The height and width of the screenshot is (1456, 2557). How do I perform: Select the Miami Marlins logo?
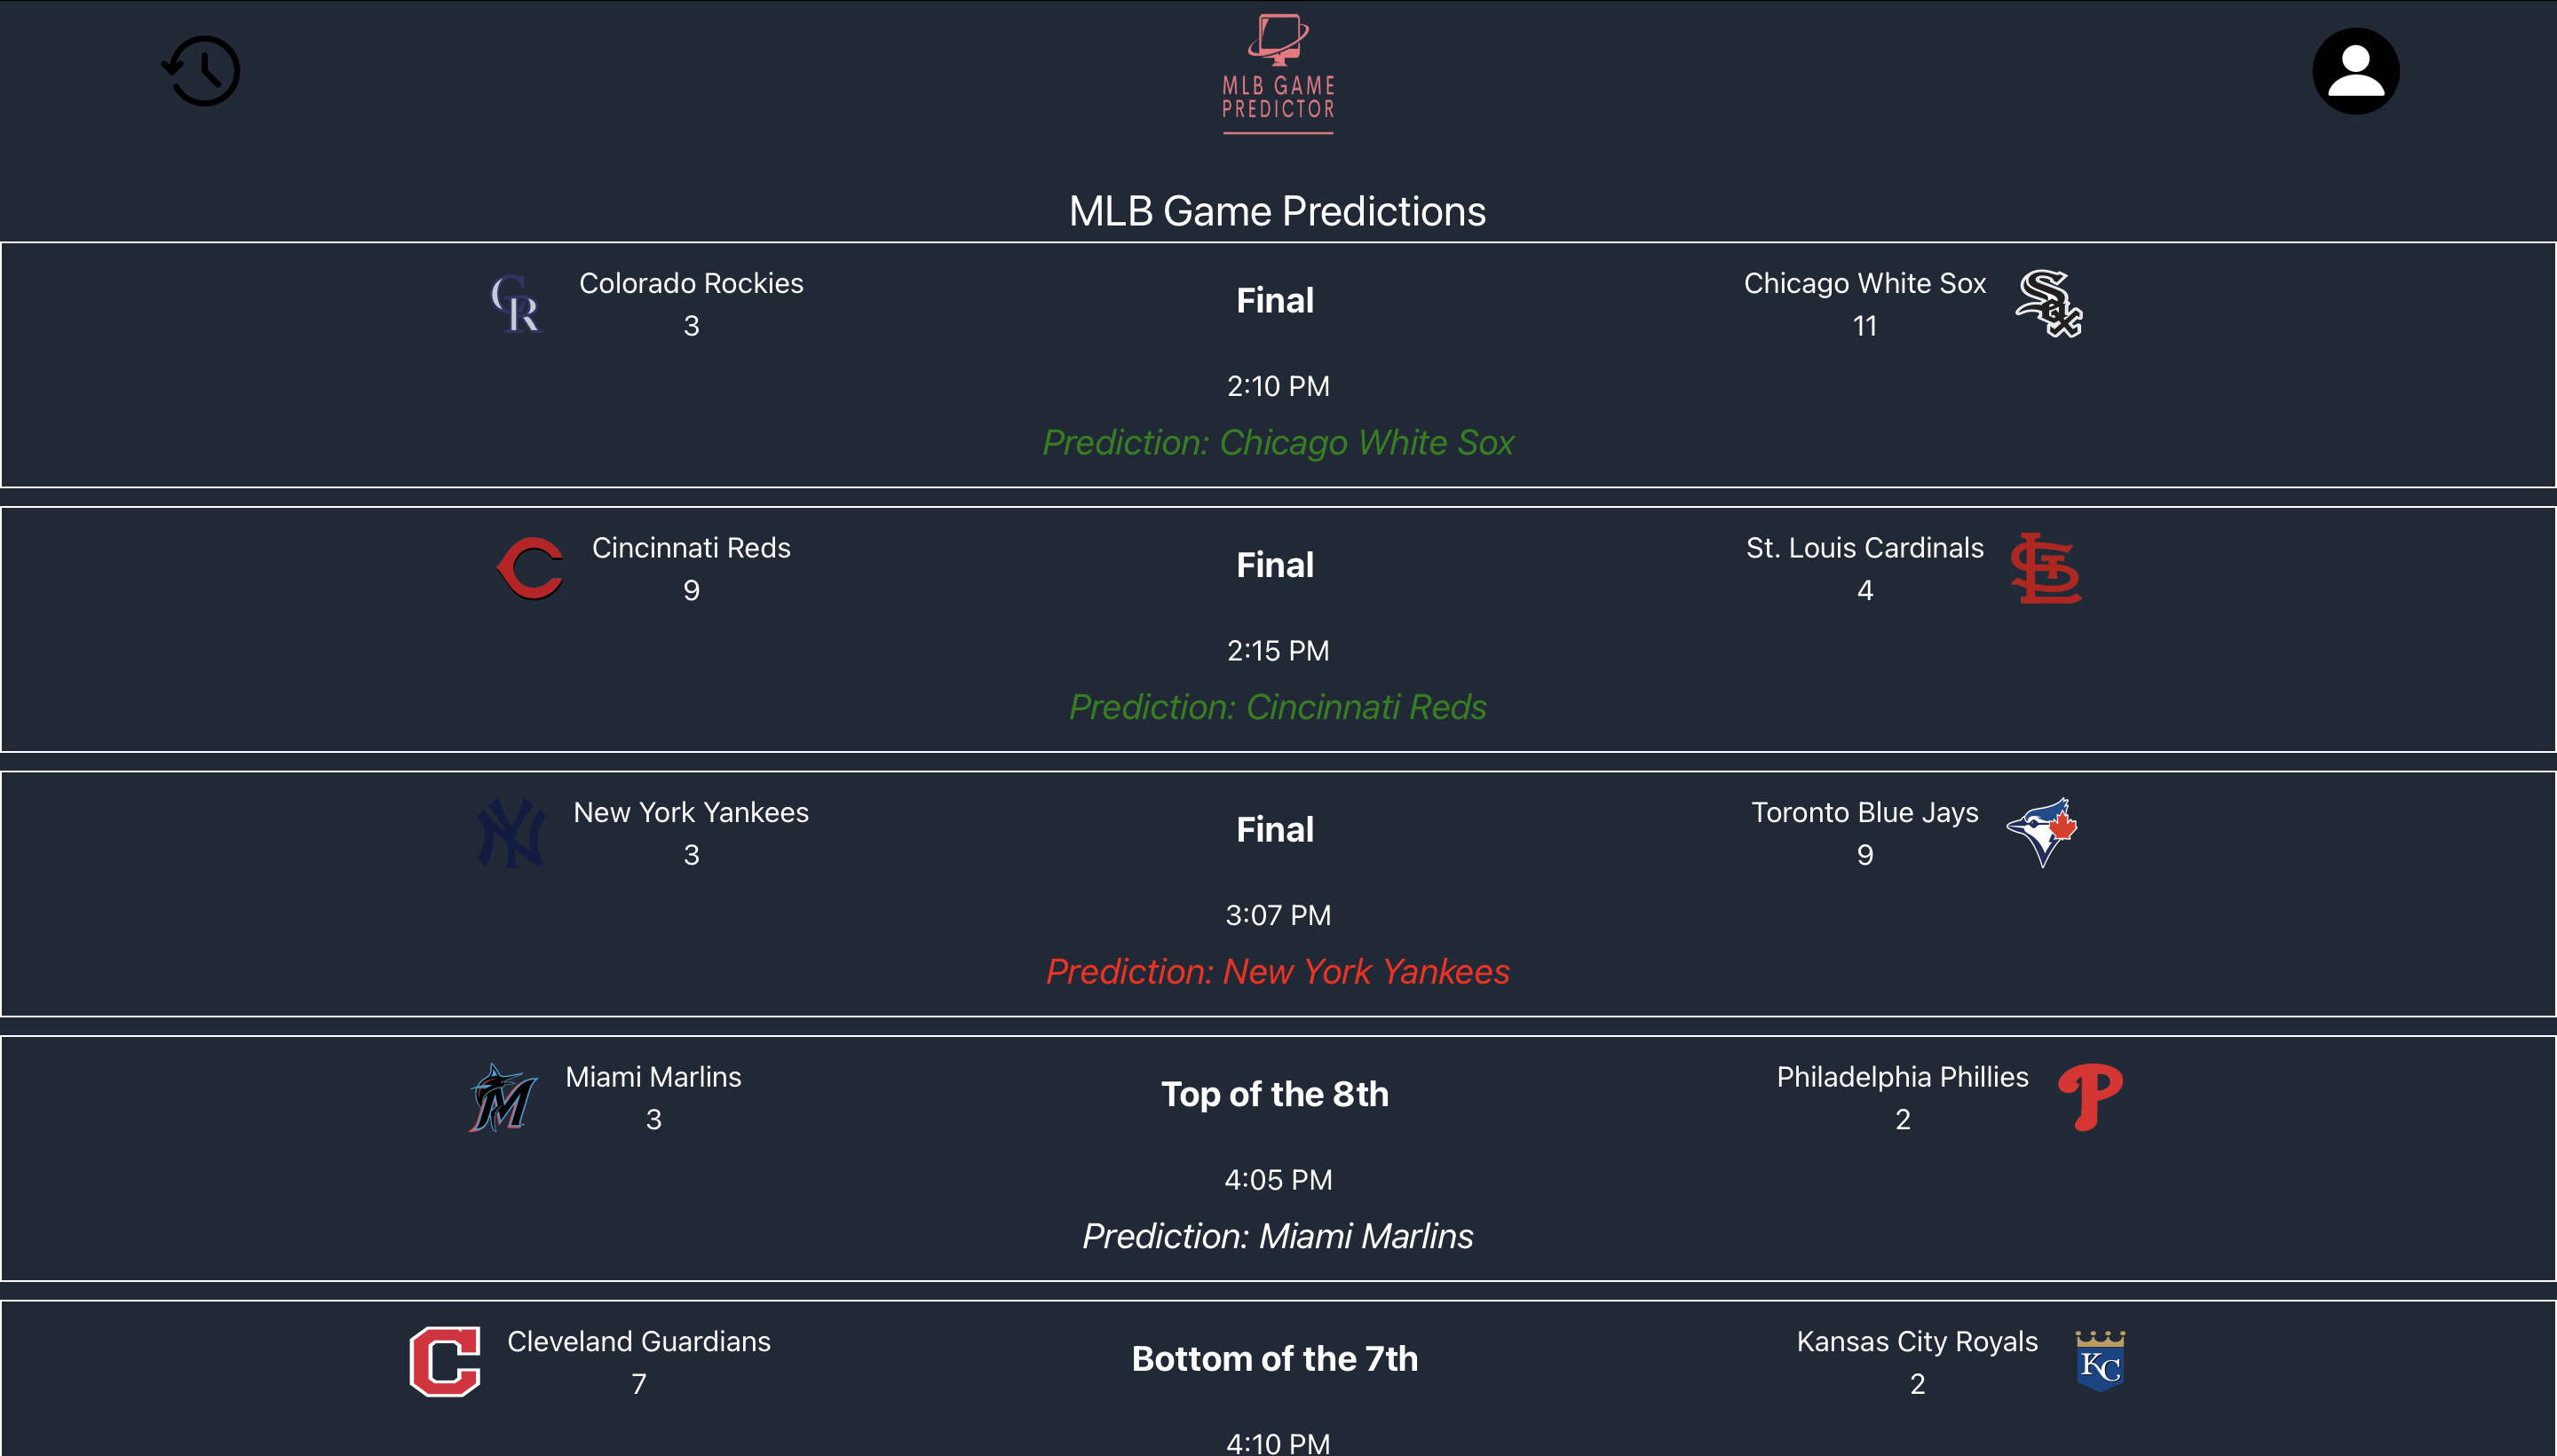pos(502,1097)
